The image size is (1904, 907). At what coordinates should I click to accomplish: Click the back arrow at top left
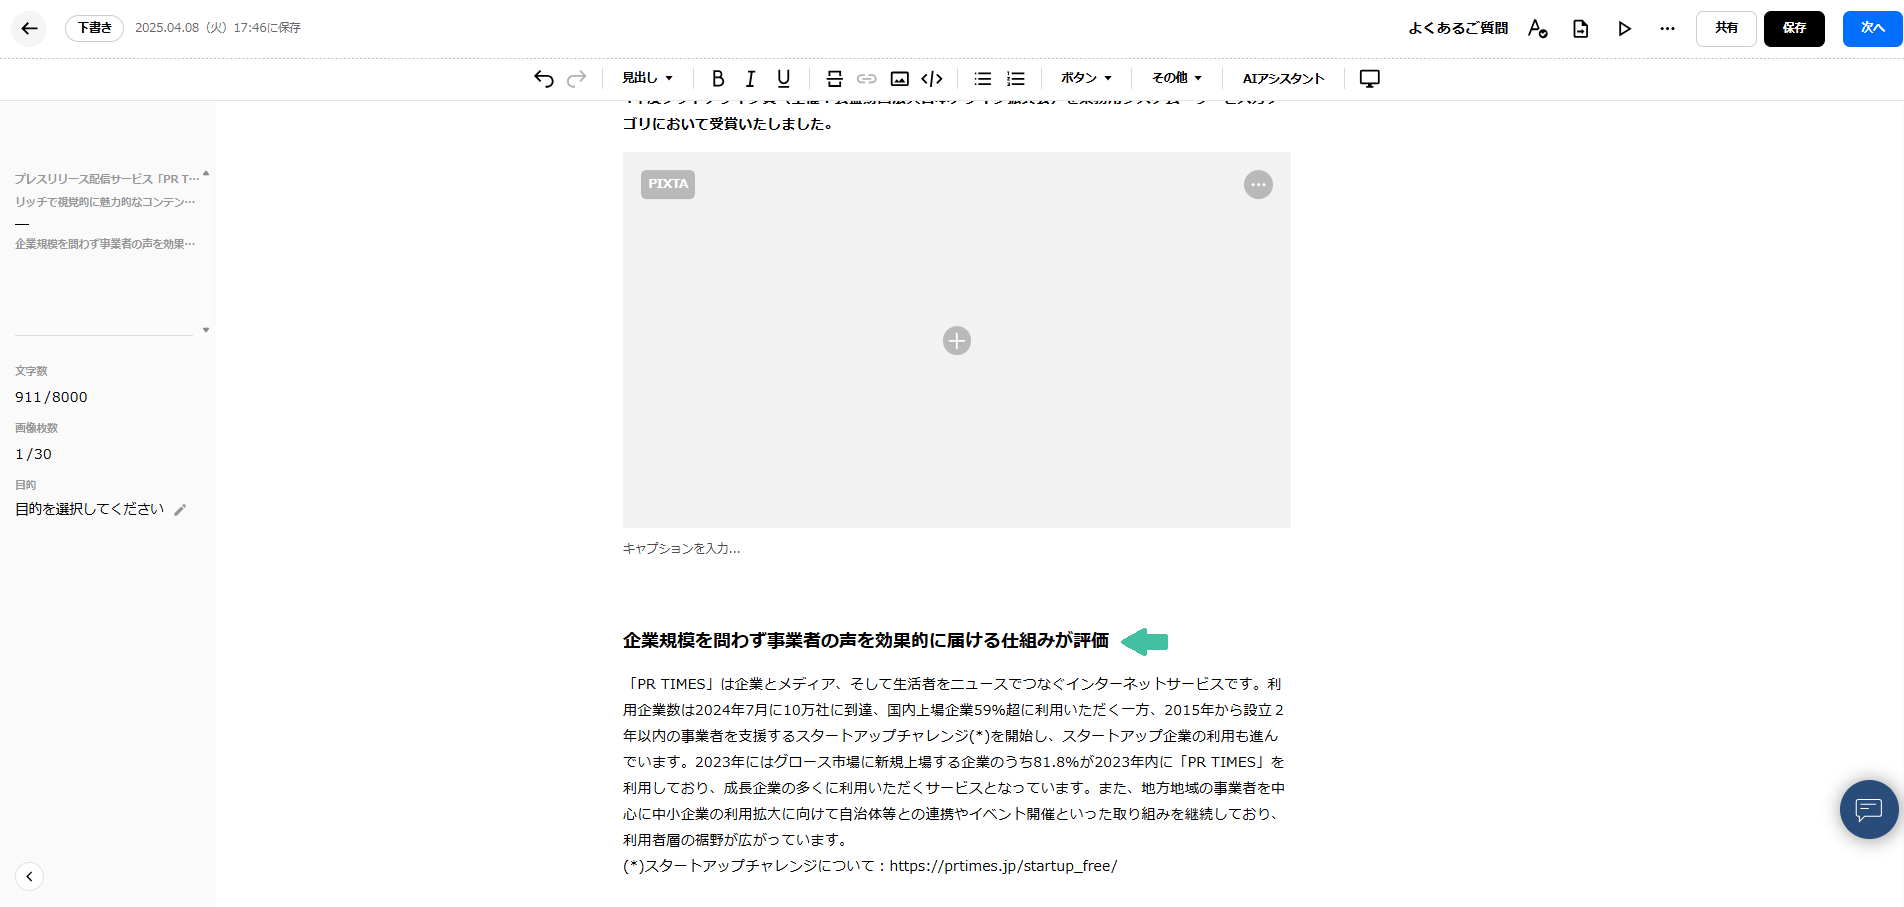(x=29, y=29)
